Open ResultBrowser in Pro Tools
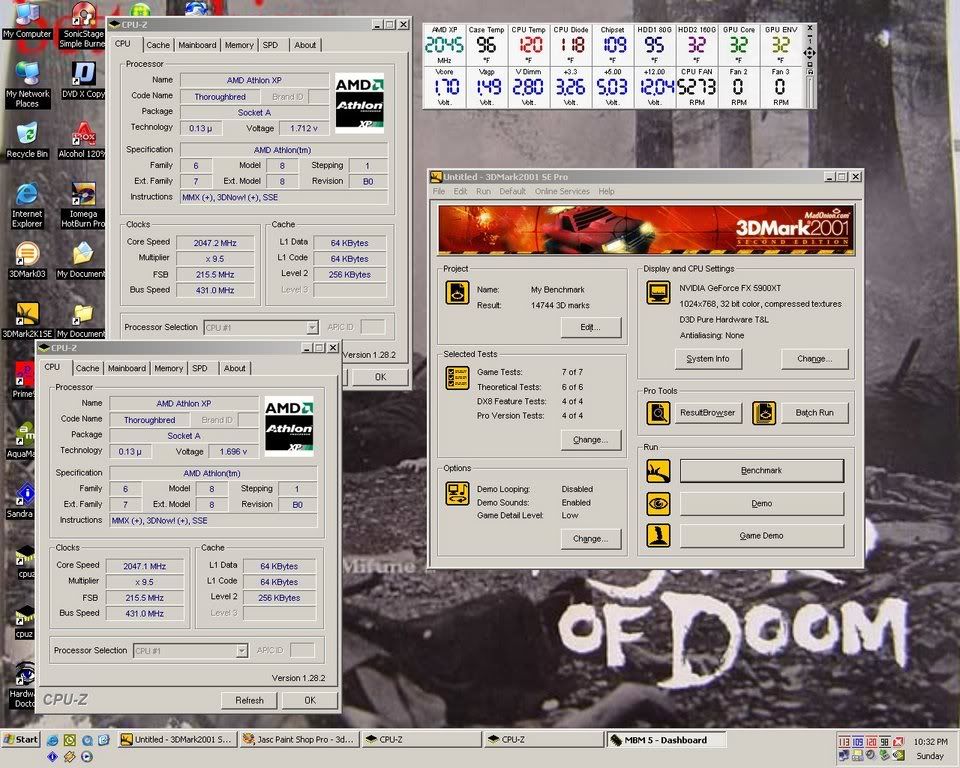960x768 pixels. pyautogui.click(x=707, y=413)
